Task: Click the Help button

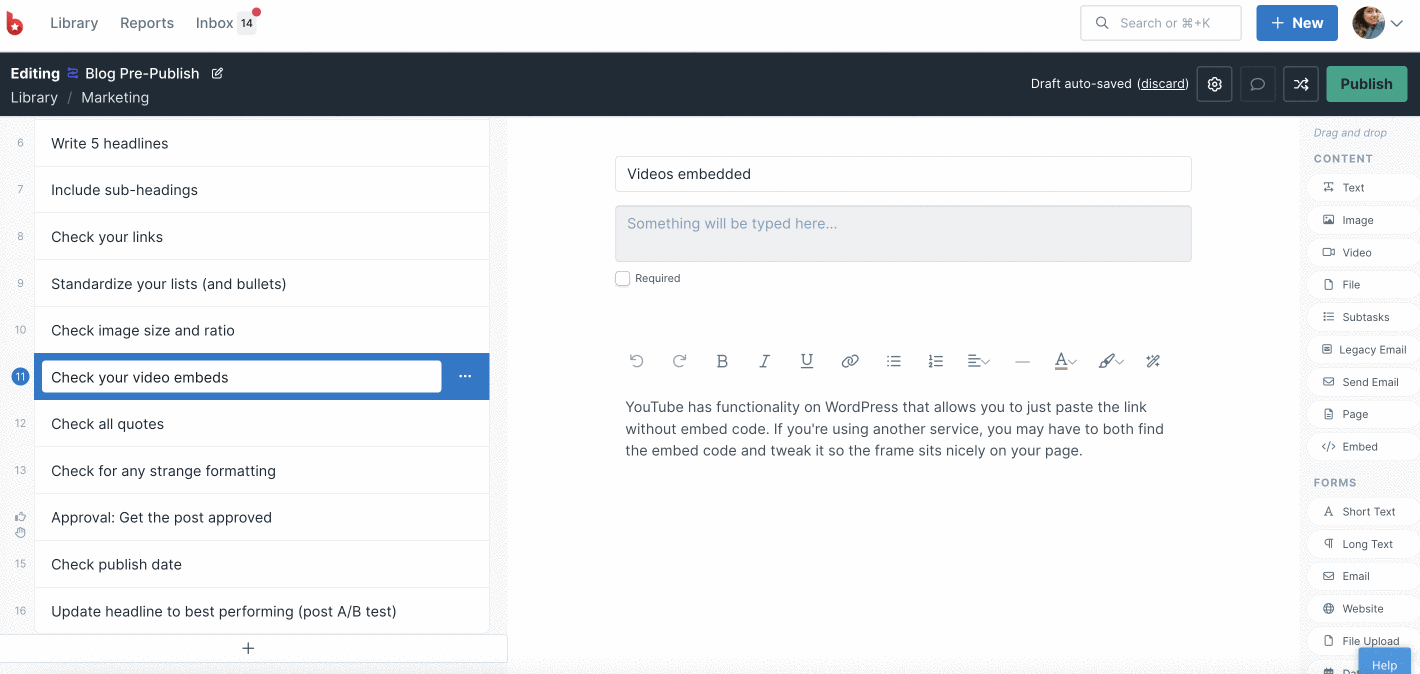Action: [x=1384, y=661]
